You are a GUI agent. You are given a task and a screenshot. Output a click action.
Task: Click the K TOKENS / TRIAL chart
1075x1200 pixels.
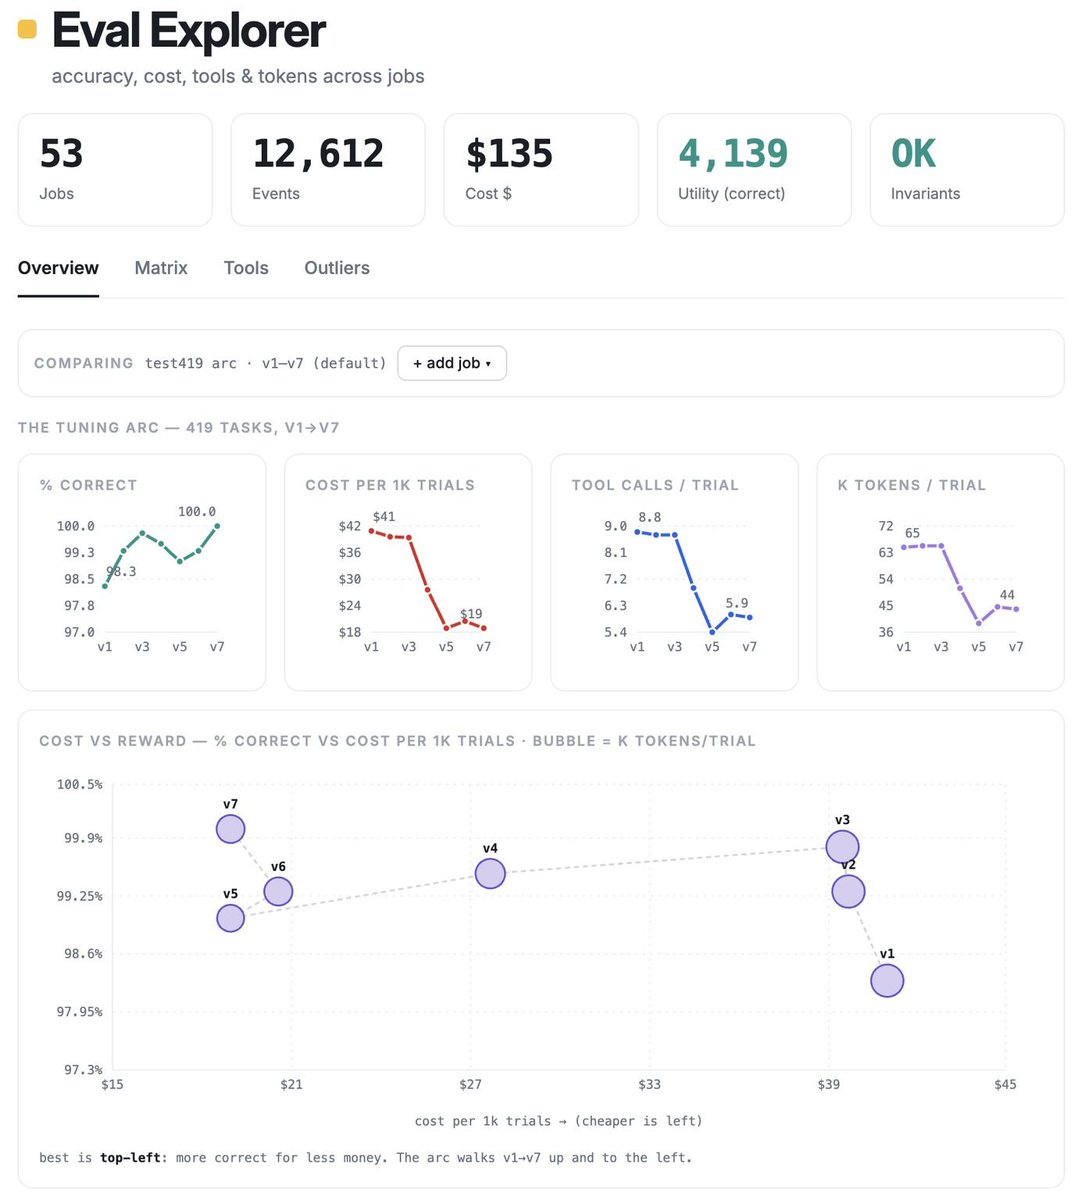tap(940, 572)
